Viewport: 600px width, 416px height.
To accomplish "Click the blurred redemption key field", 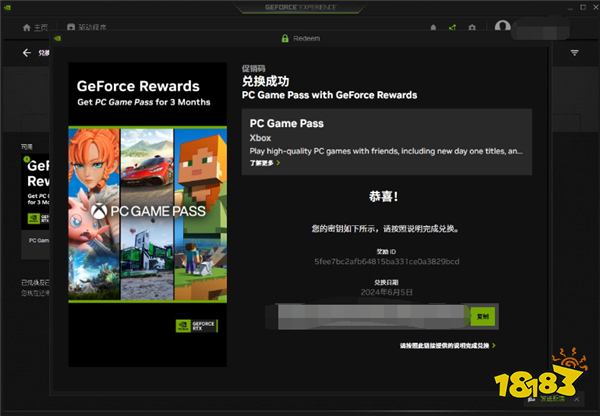I will pos(371,317).
